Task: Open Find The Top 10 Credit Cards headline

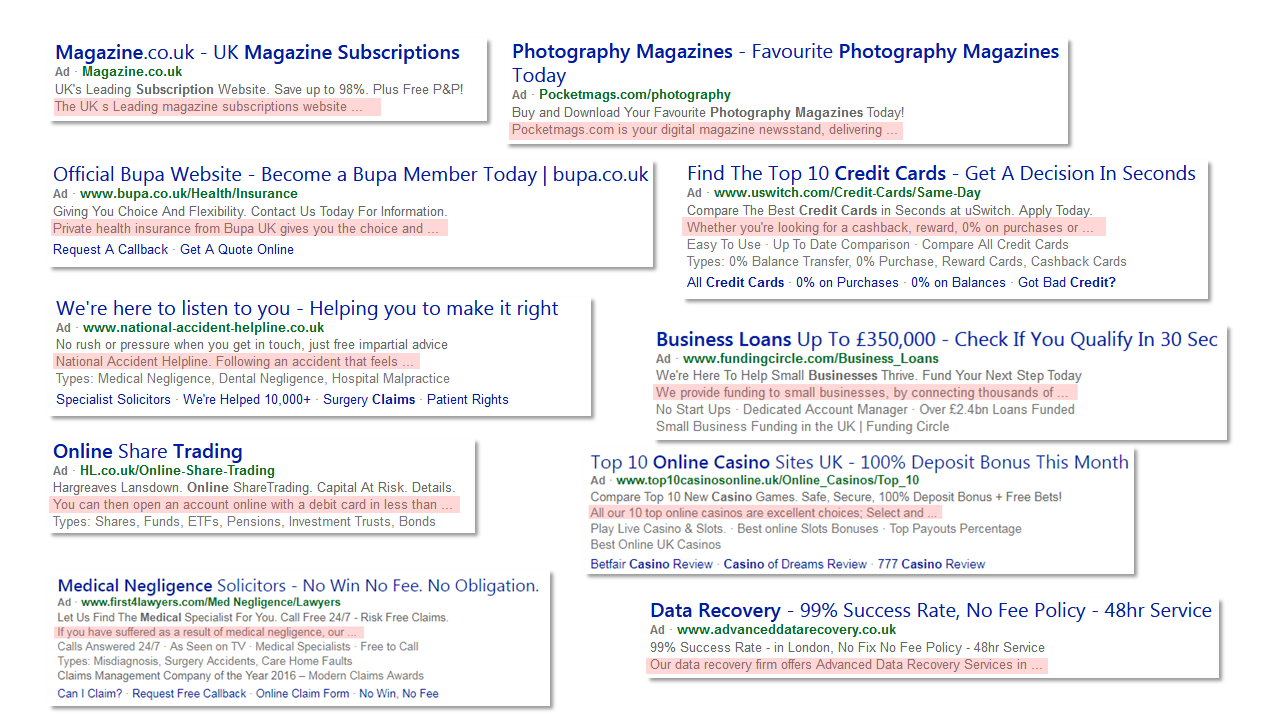Action: tap(941, 173)
